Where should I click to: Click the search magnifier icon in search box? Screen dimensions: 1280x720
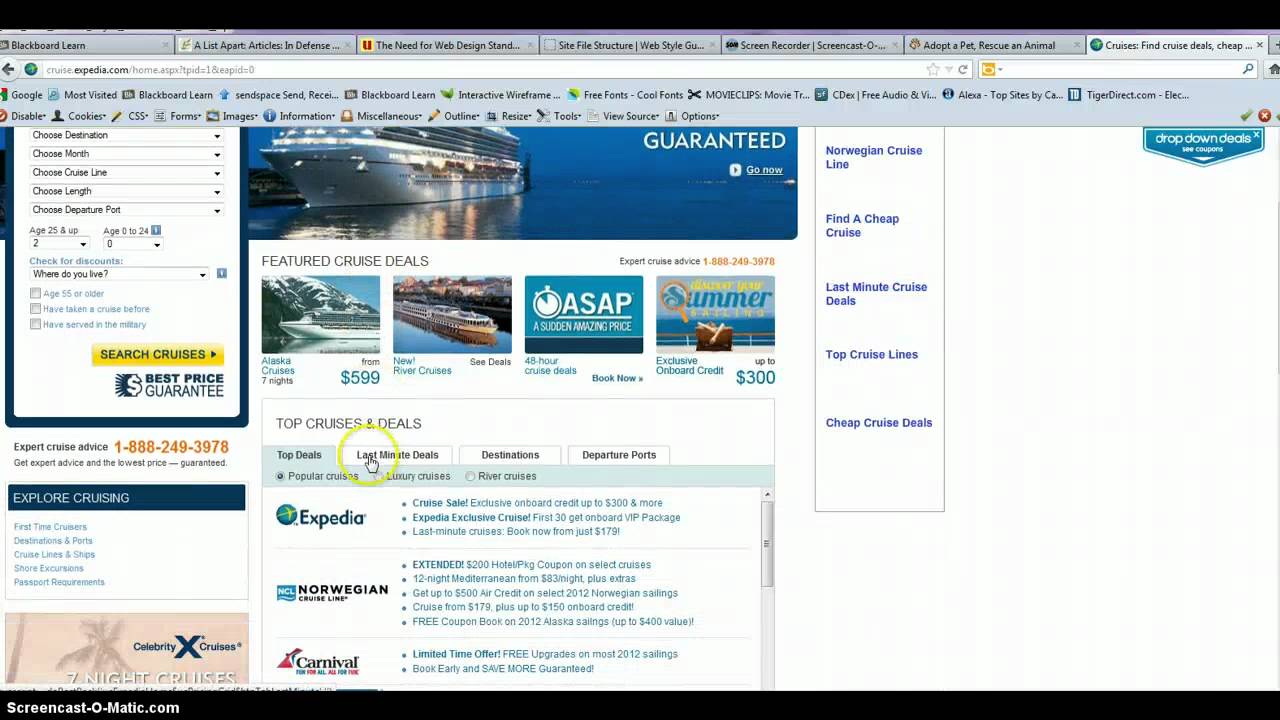pyautogui.click(x=1248, y=69)
